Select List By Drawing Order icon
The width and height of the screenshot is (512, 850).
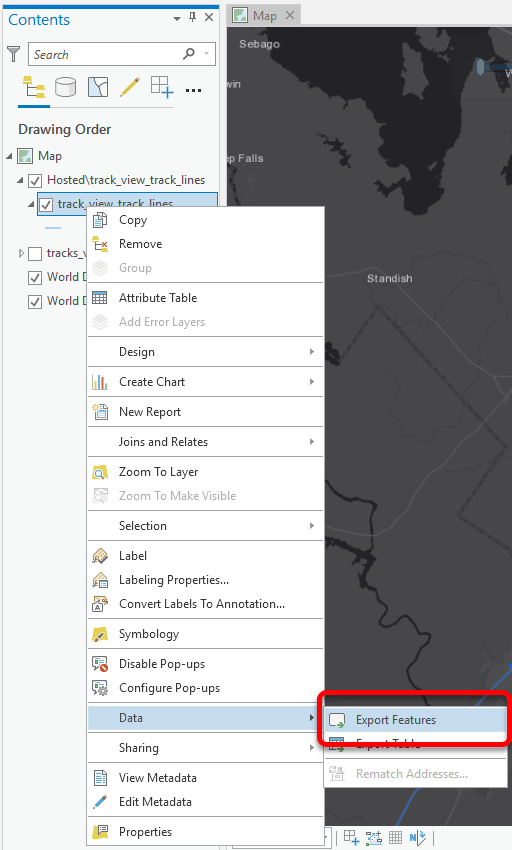pyautogui.click(x=34, y=87)
